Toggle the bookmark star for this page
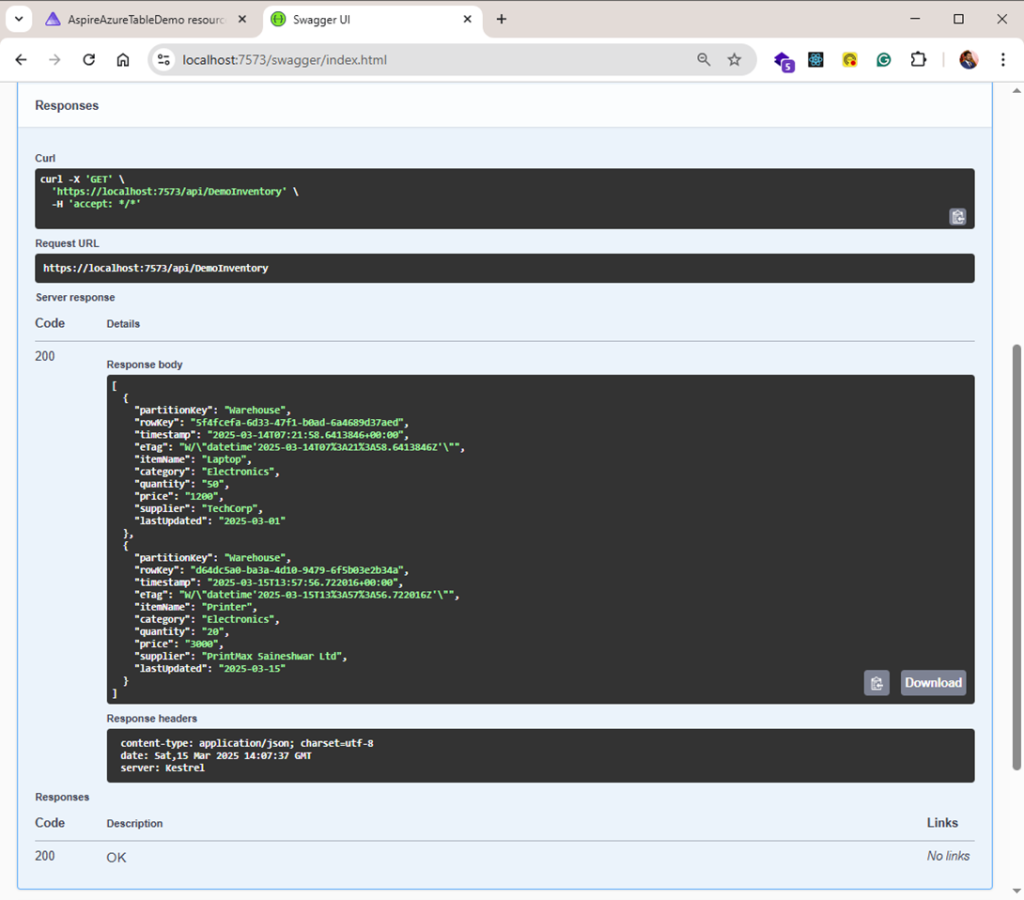This screenshot has width=1024, height=900. pos(736,59)
